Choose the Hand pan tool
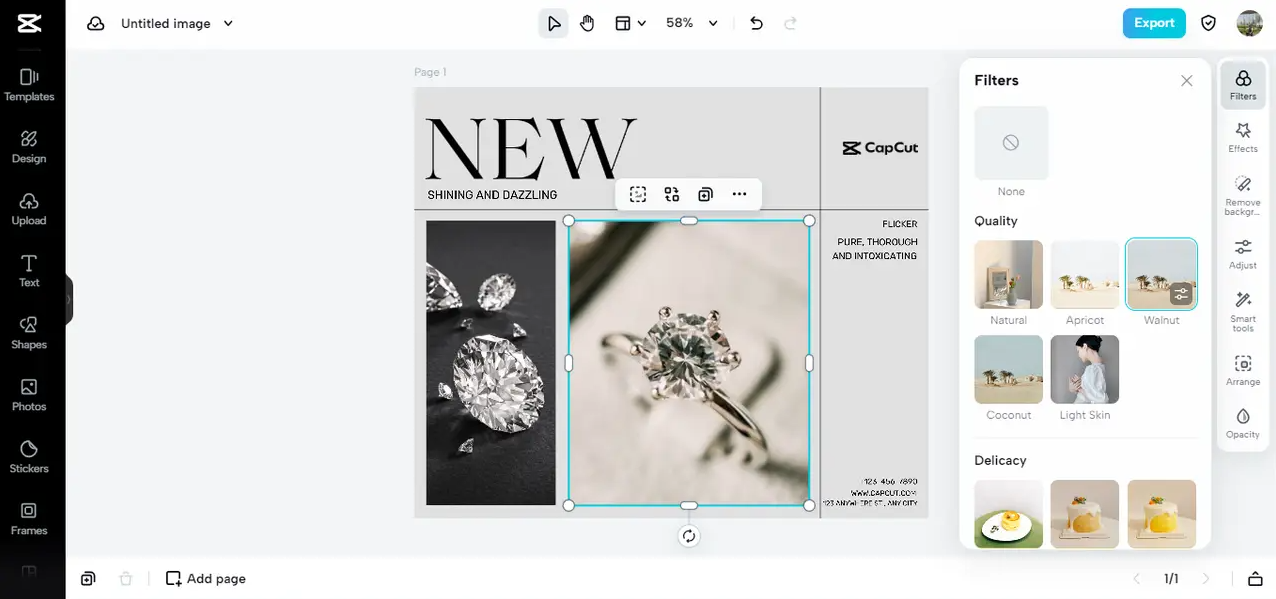Screen dimensions: 1276x599 [x=587, y=23]
